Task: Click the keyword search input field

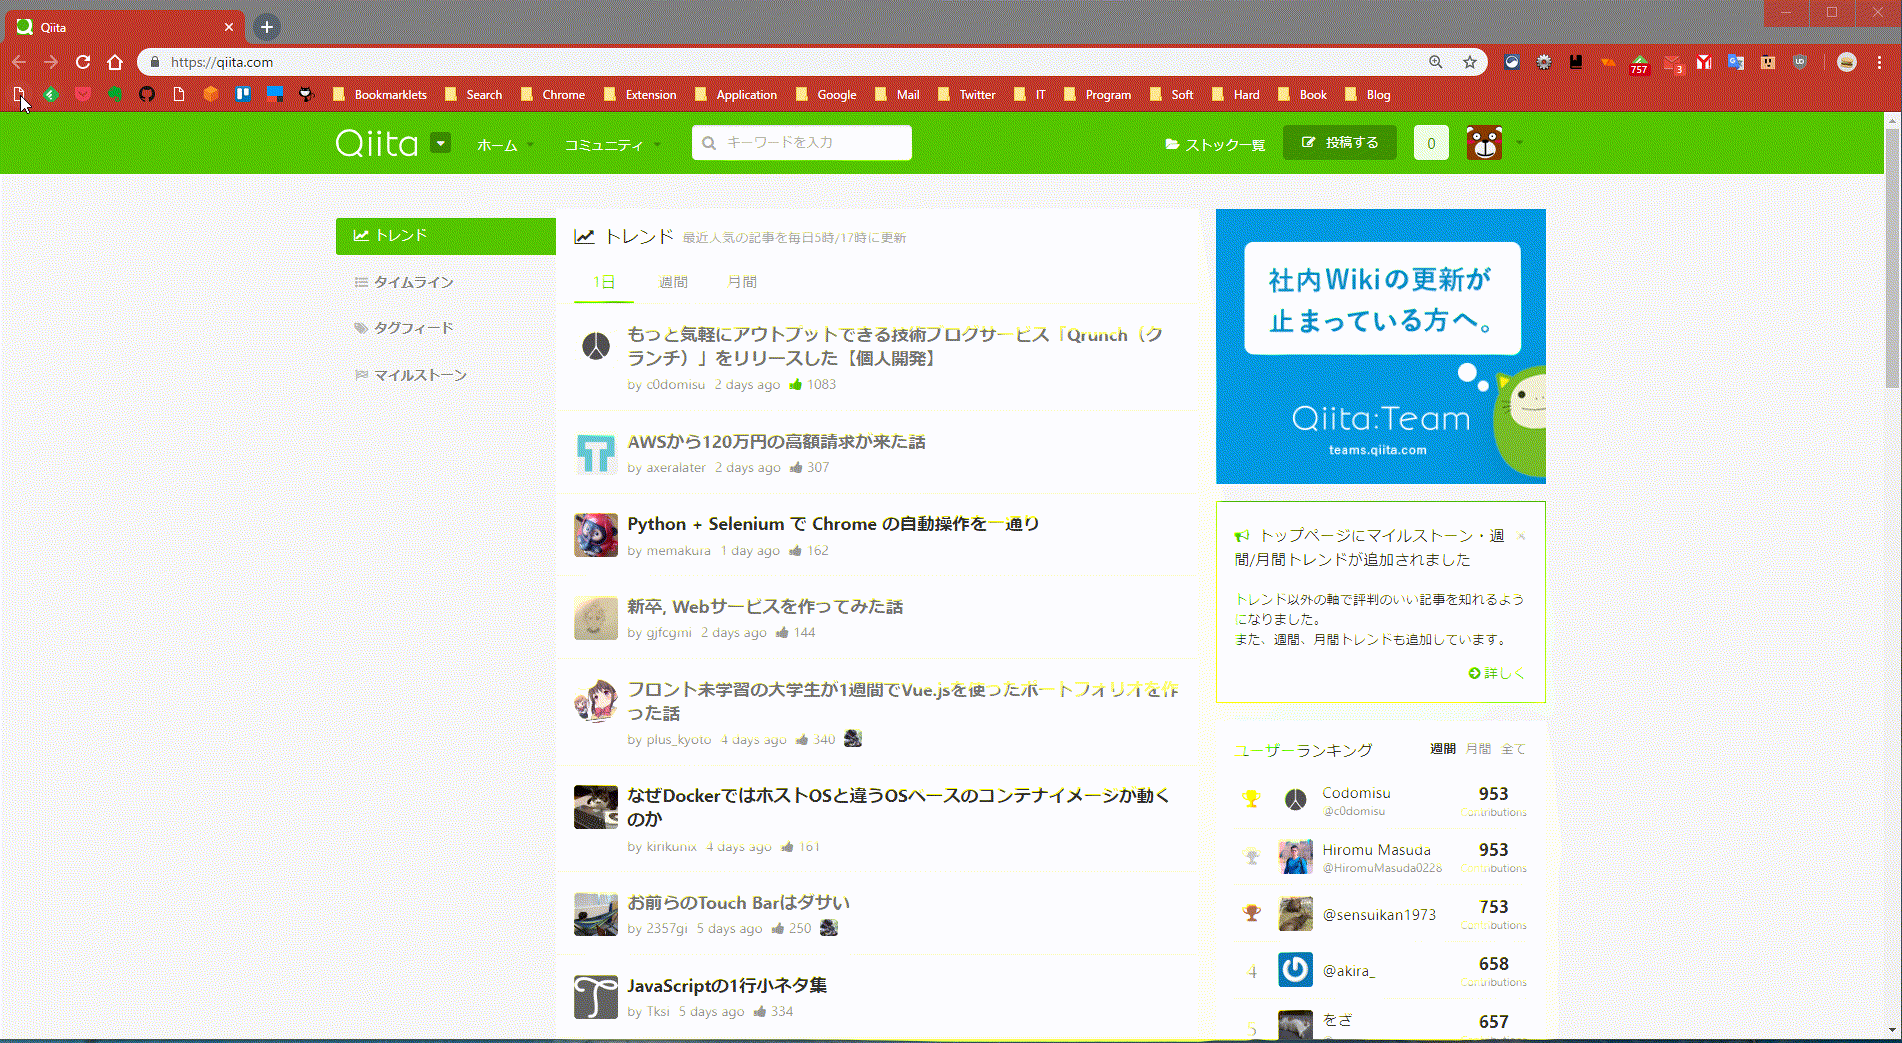Action: 802,143
